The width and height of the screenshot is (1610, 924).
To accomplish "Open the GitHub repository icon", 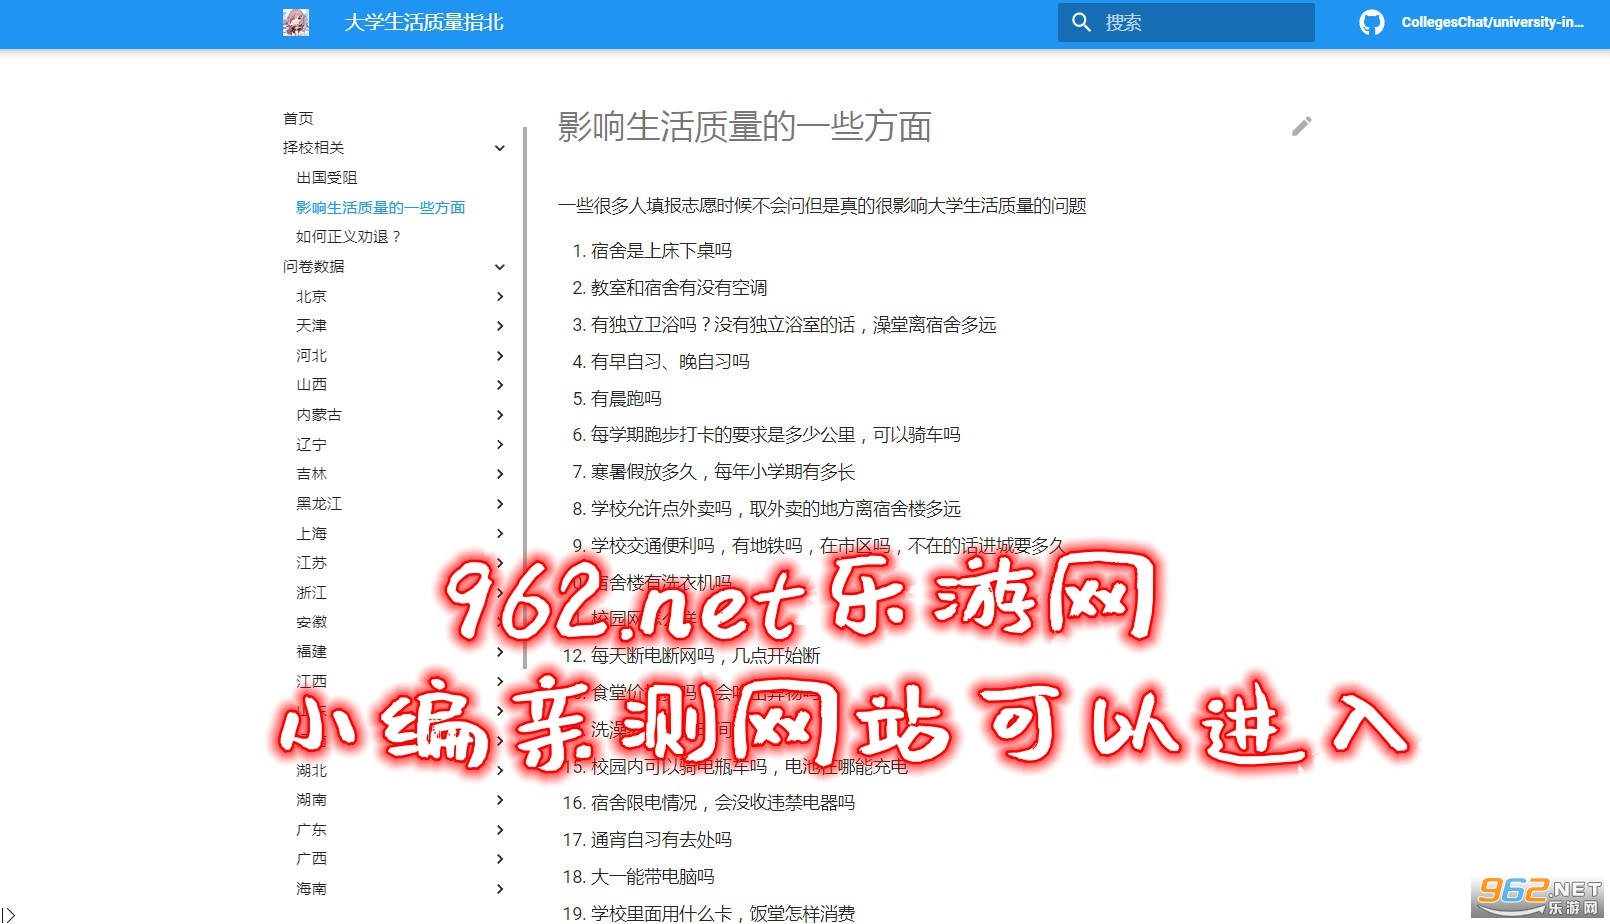I will 1372,22.
